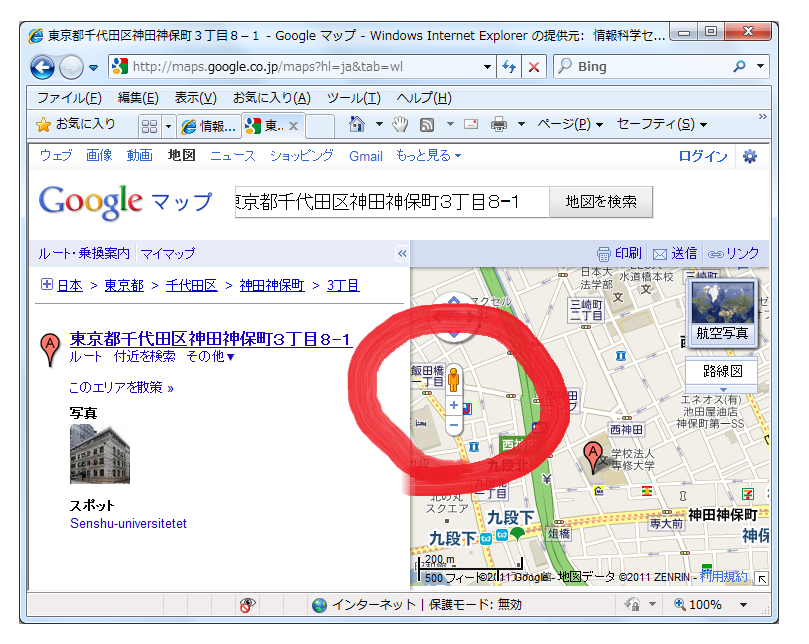Open the セーフティ(S) dropdown menu
809x644 pixels.
coord(662,124)
